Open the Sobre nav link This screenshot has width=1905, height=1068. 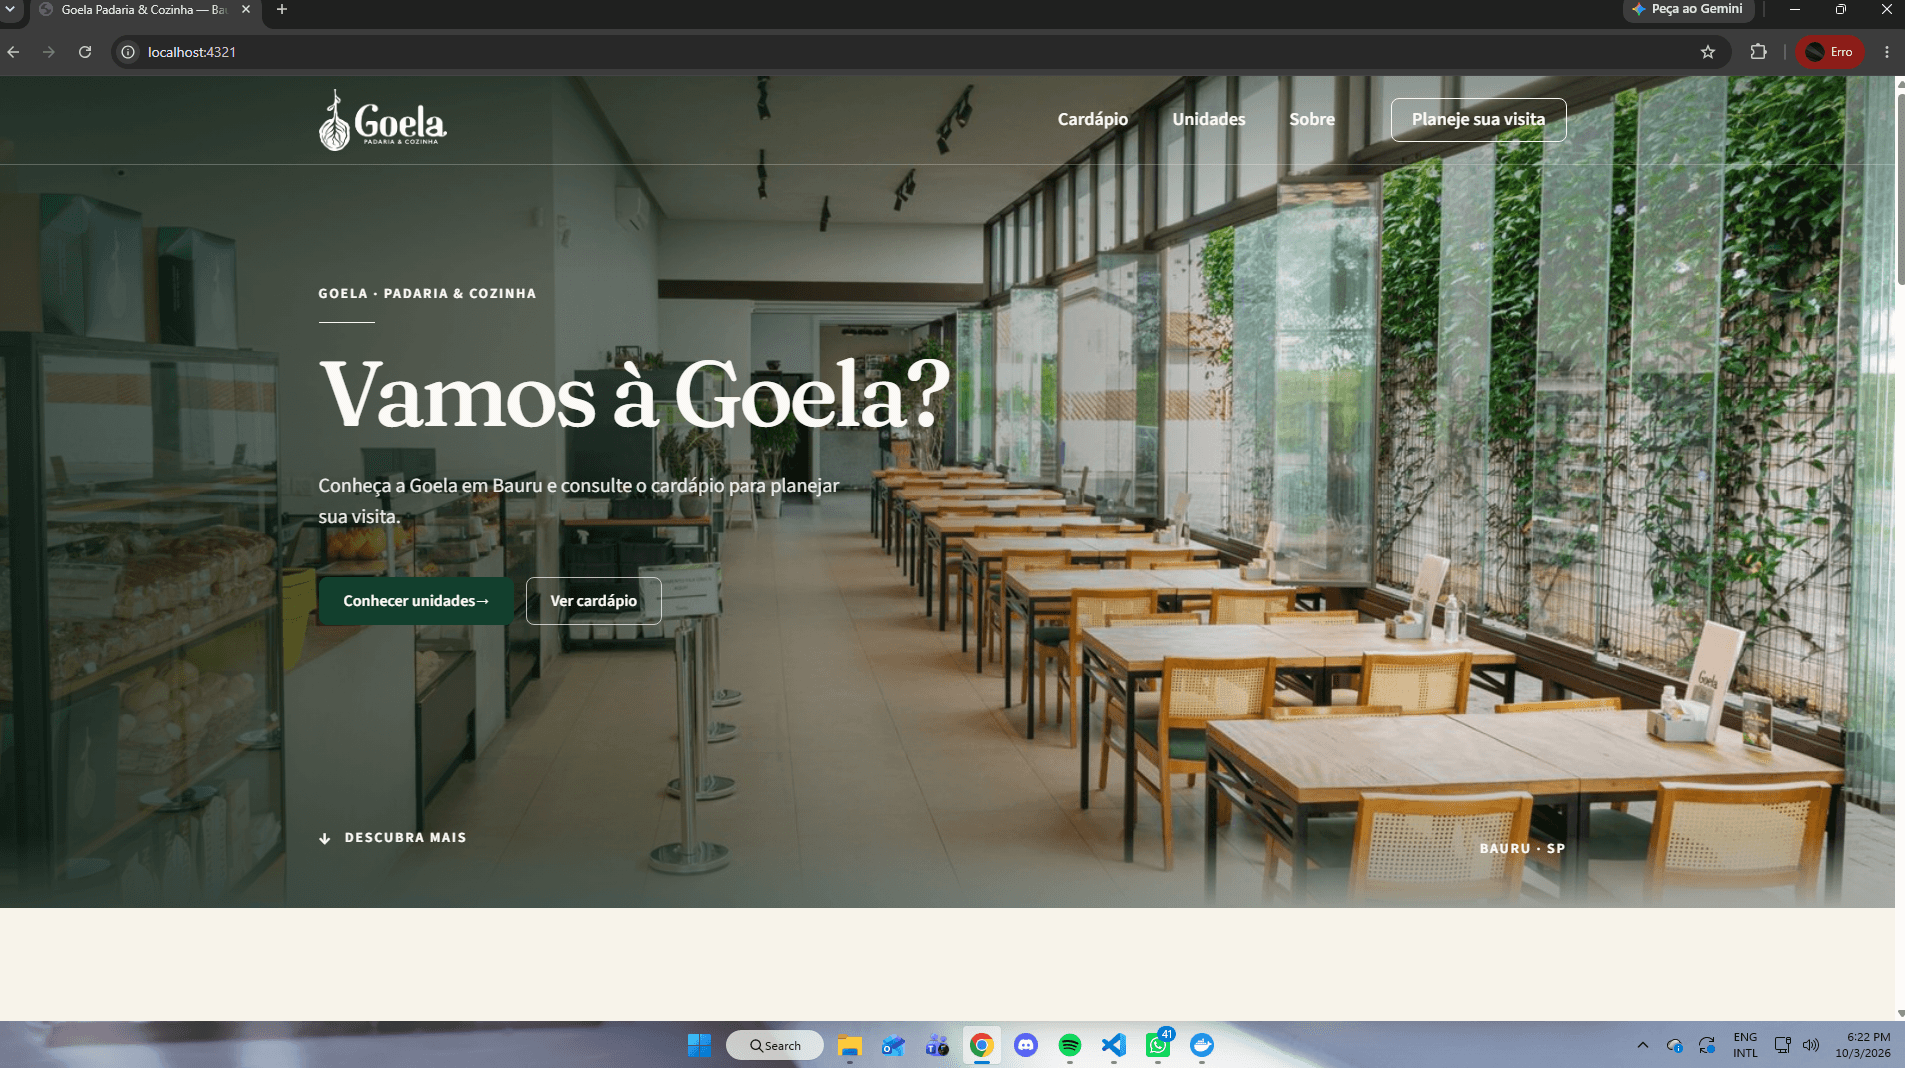click(x=1311, y=119)
